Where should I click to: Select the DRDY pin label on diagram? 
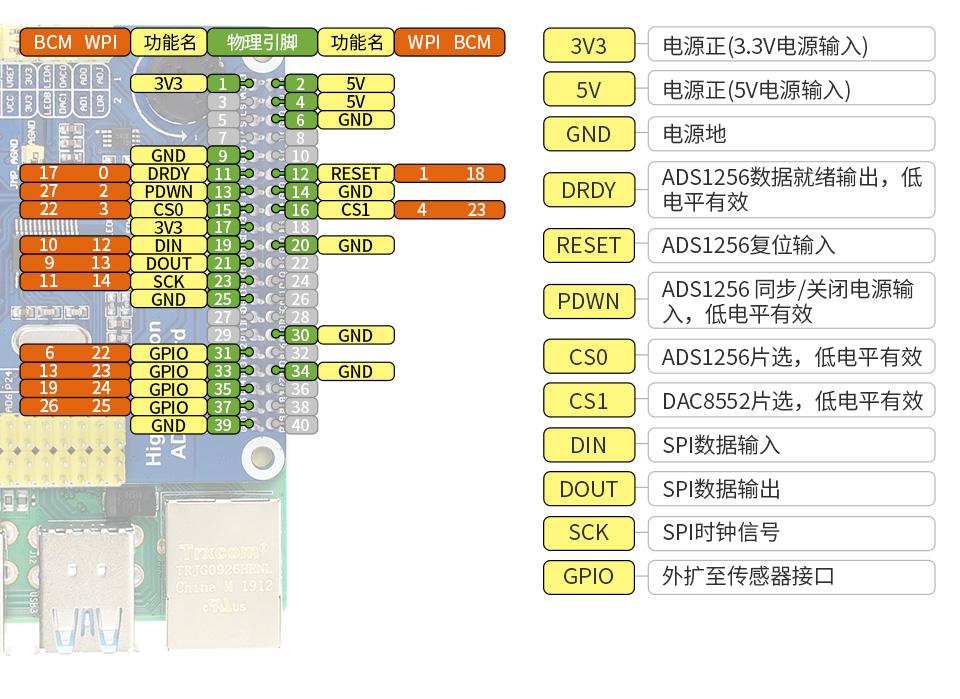[x=168, y=174]
